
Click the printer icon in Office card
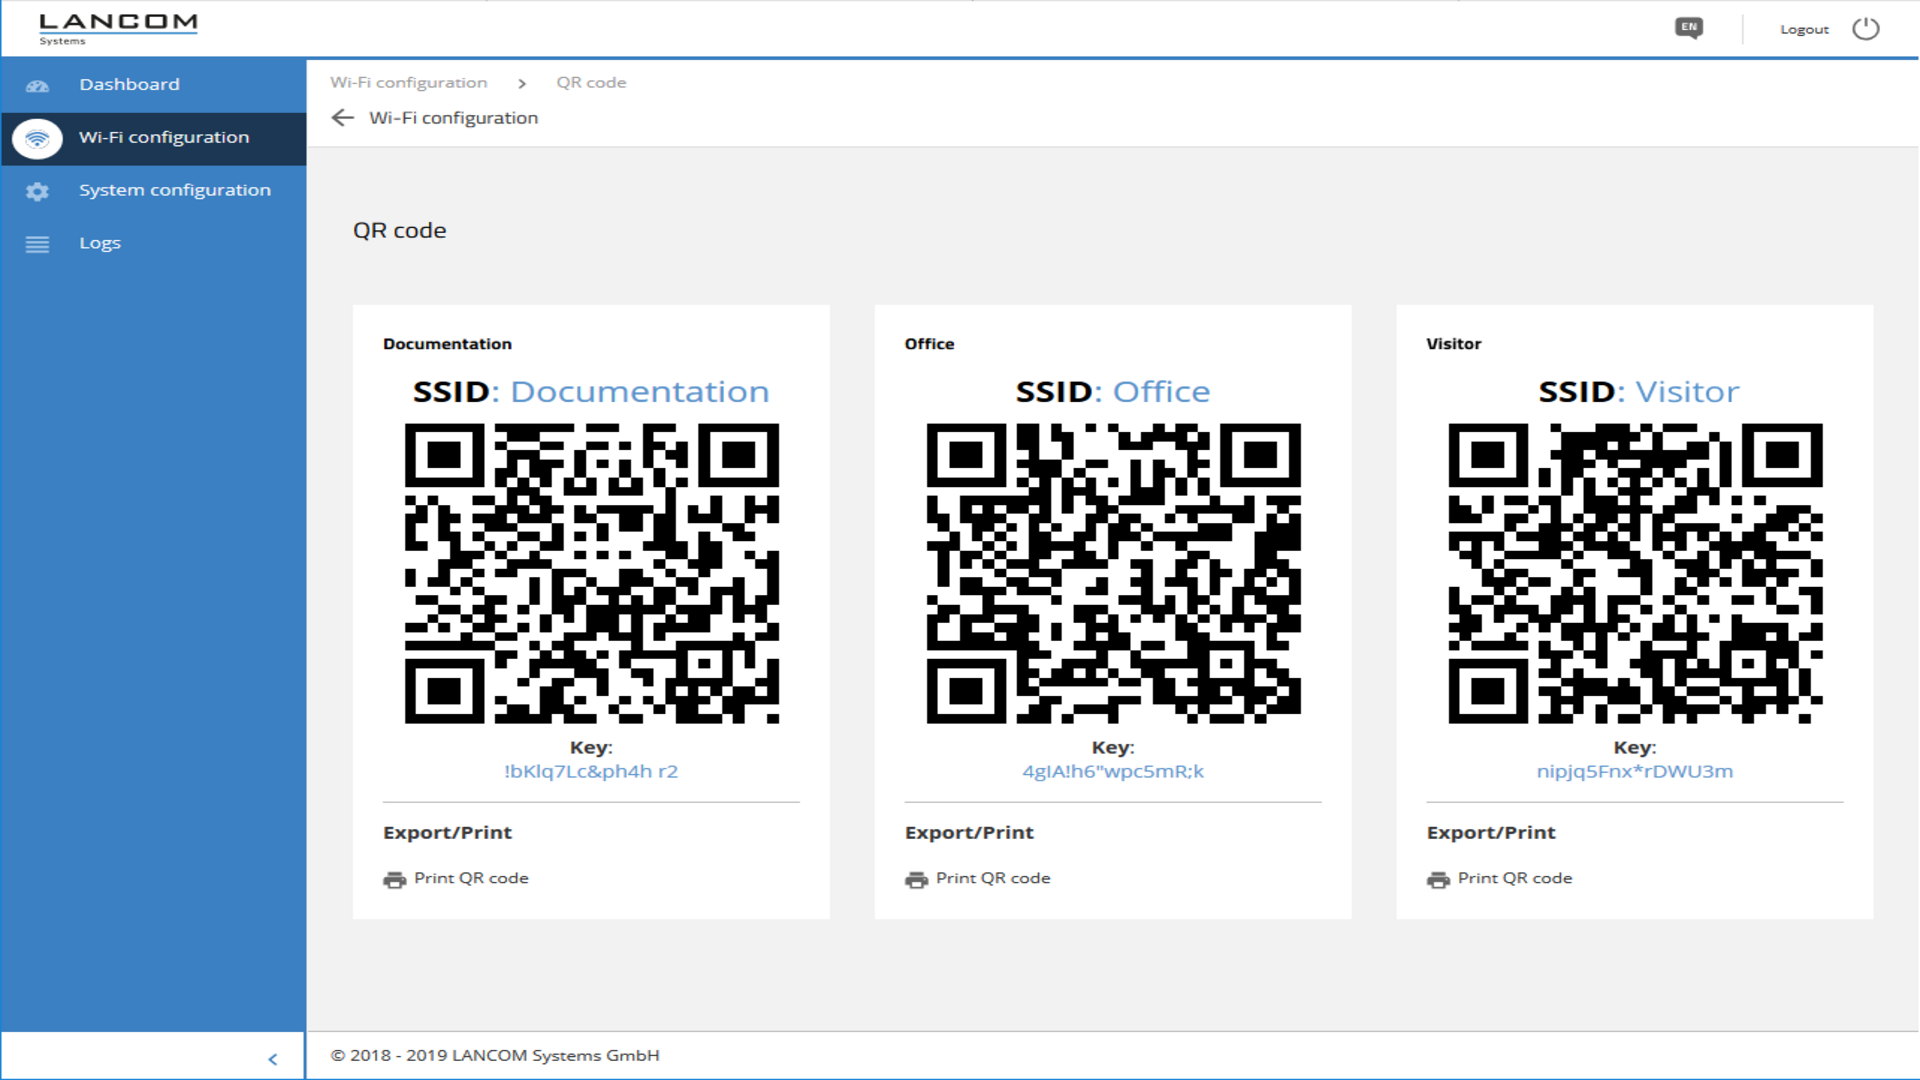tap(916, 880)
